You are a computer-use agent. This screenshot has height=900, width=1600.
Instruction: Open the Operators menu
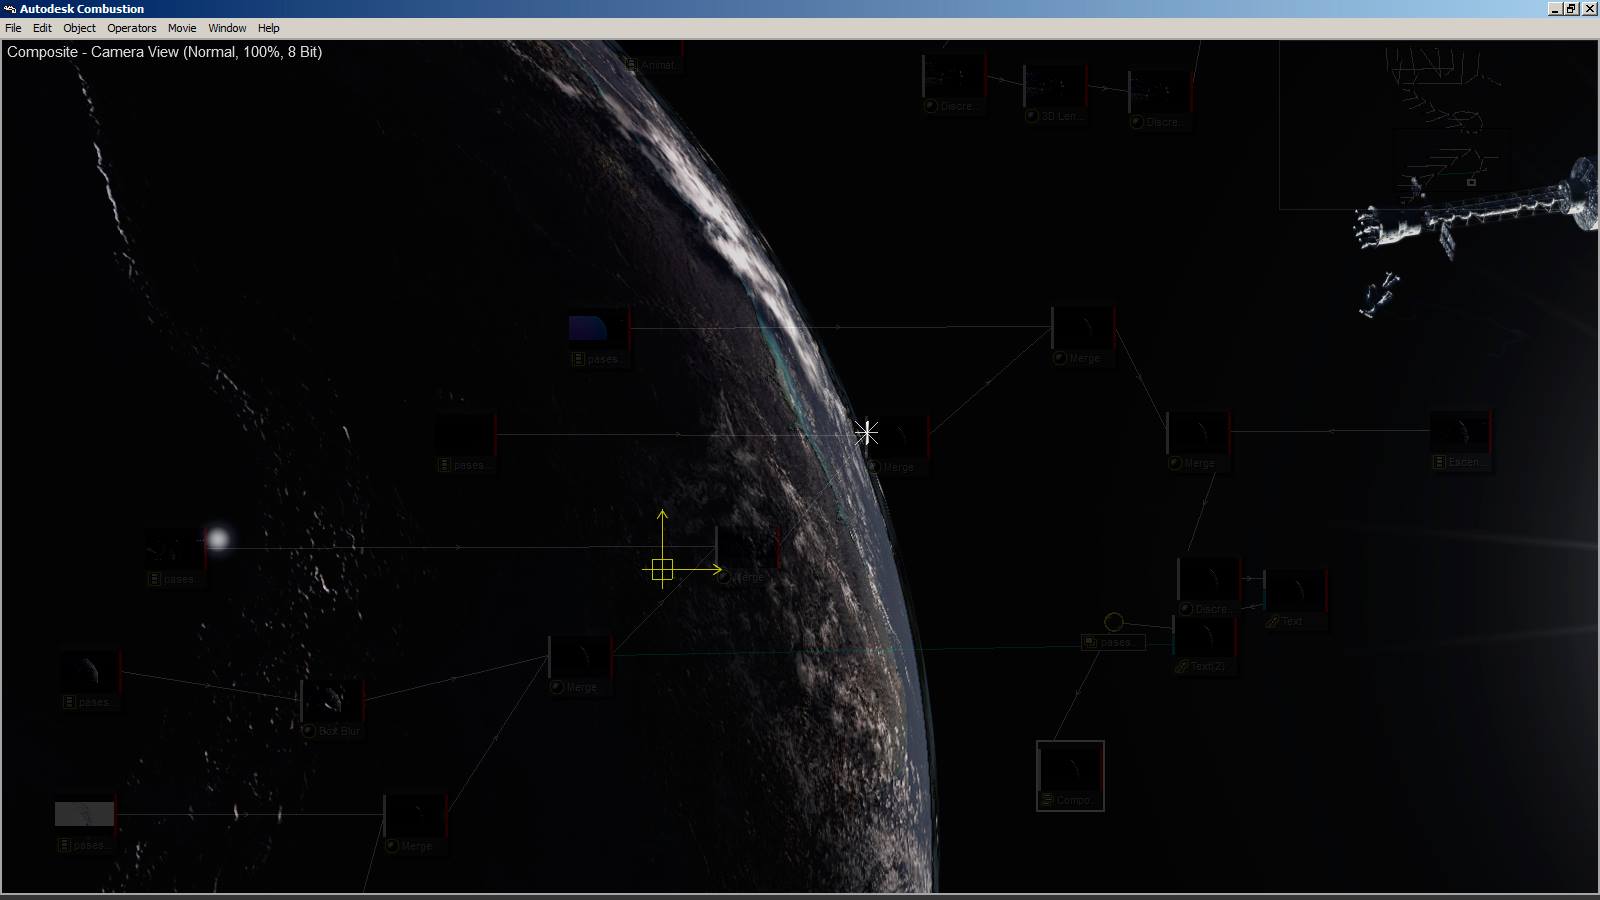coord(132,28)
